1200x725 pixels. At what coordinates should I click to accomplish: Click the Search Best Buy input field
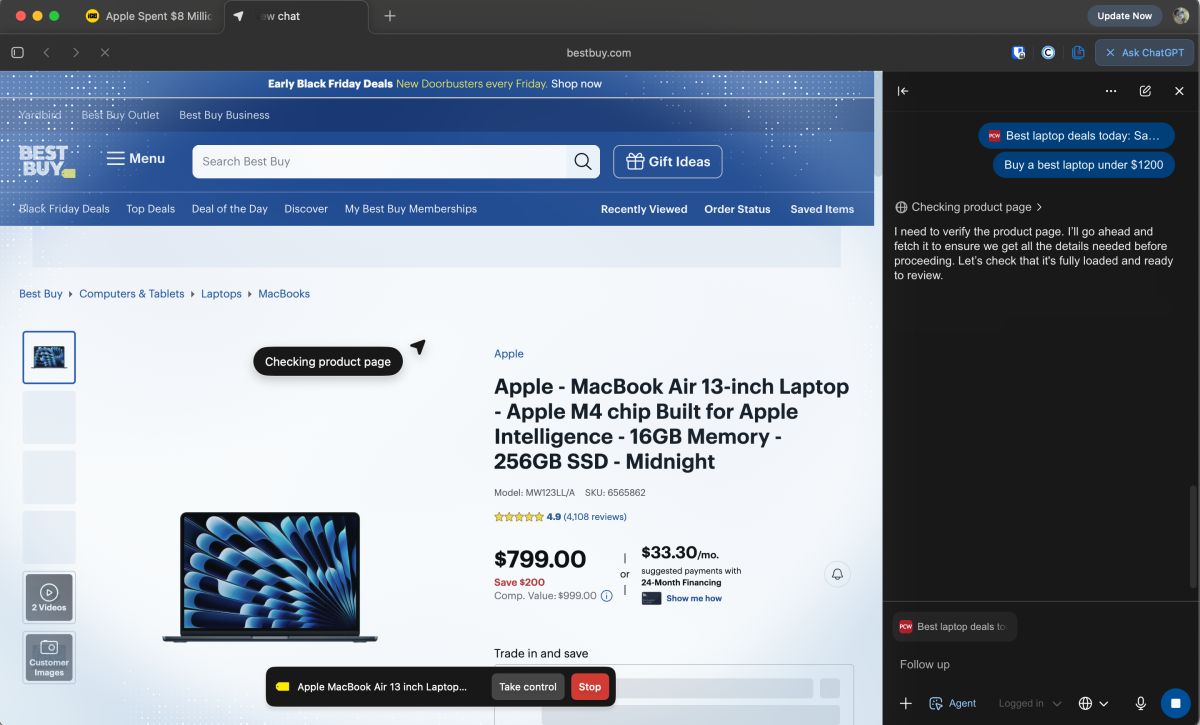point(380,162)
